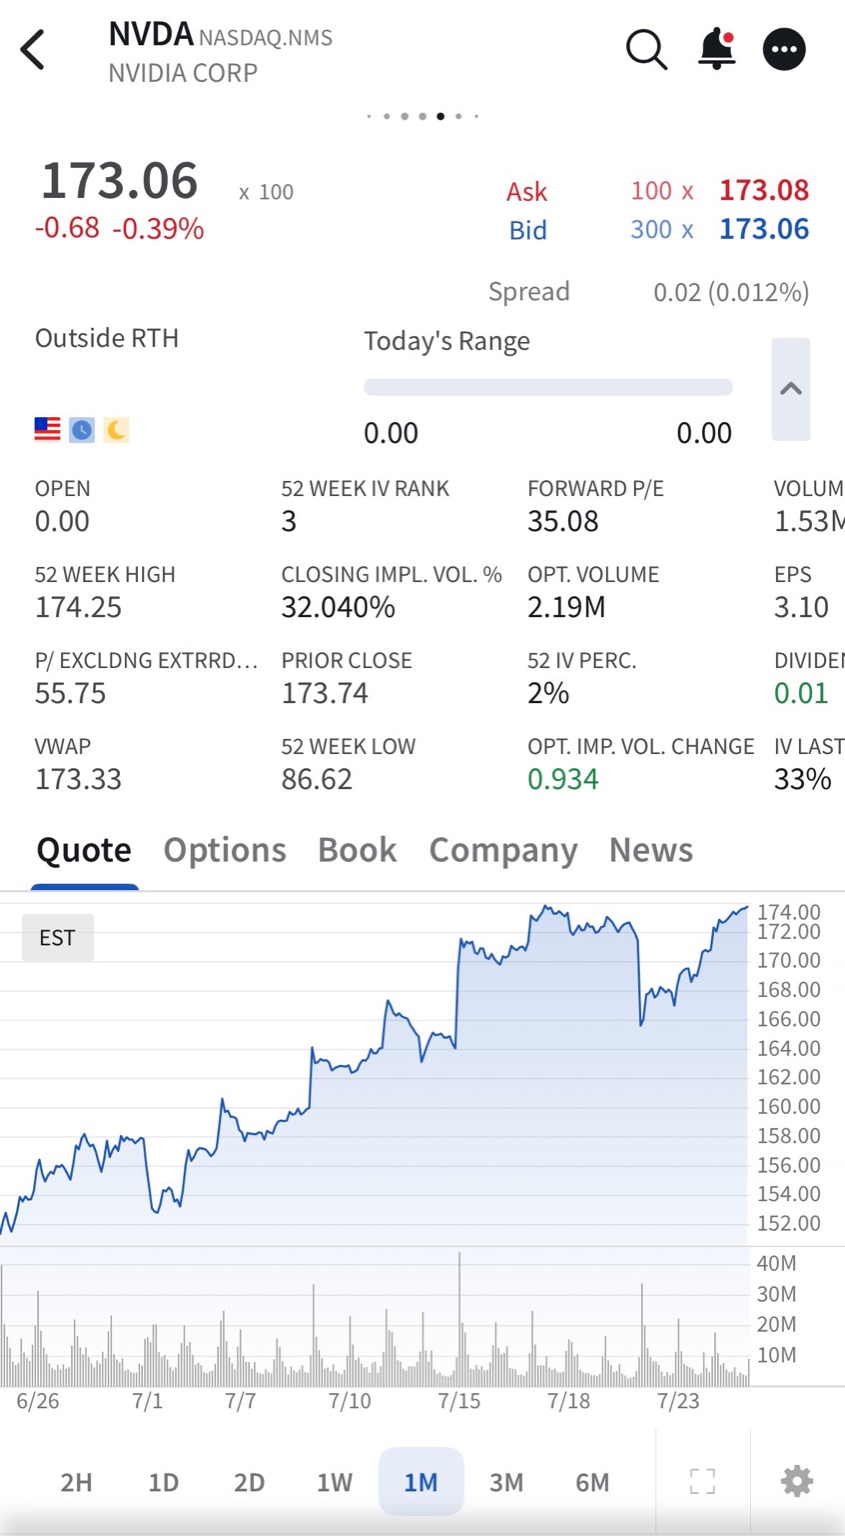Select 1D chart timeframe

pyautogui.click(x=163, y=1482)
